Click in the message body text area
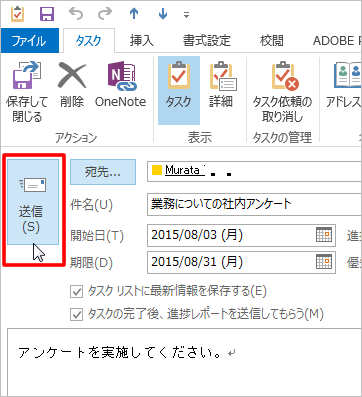The width and height of the screenshot is (362, 397). point(185,362)
